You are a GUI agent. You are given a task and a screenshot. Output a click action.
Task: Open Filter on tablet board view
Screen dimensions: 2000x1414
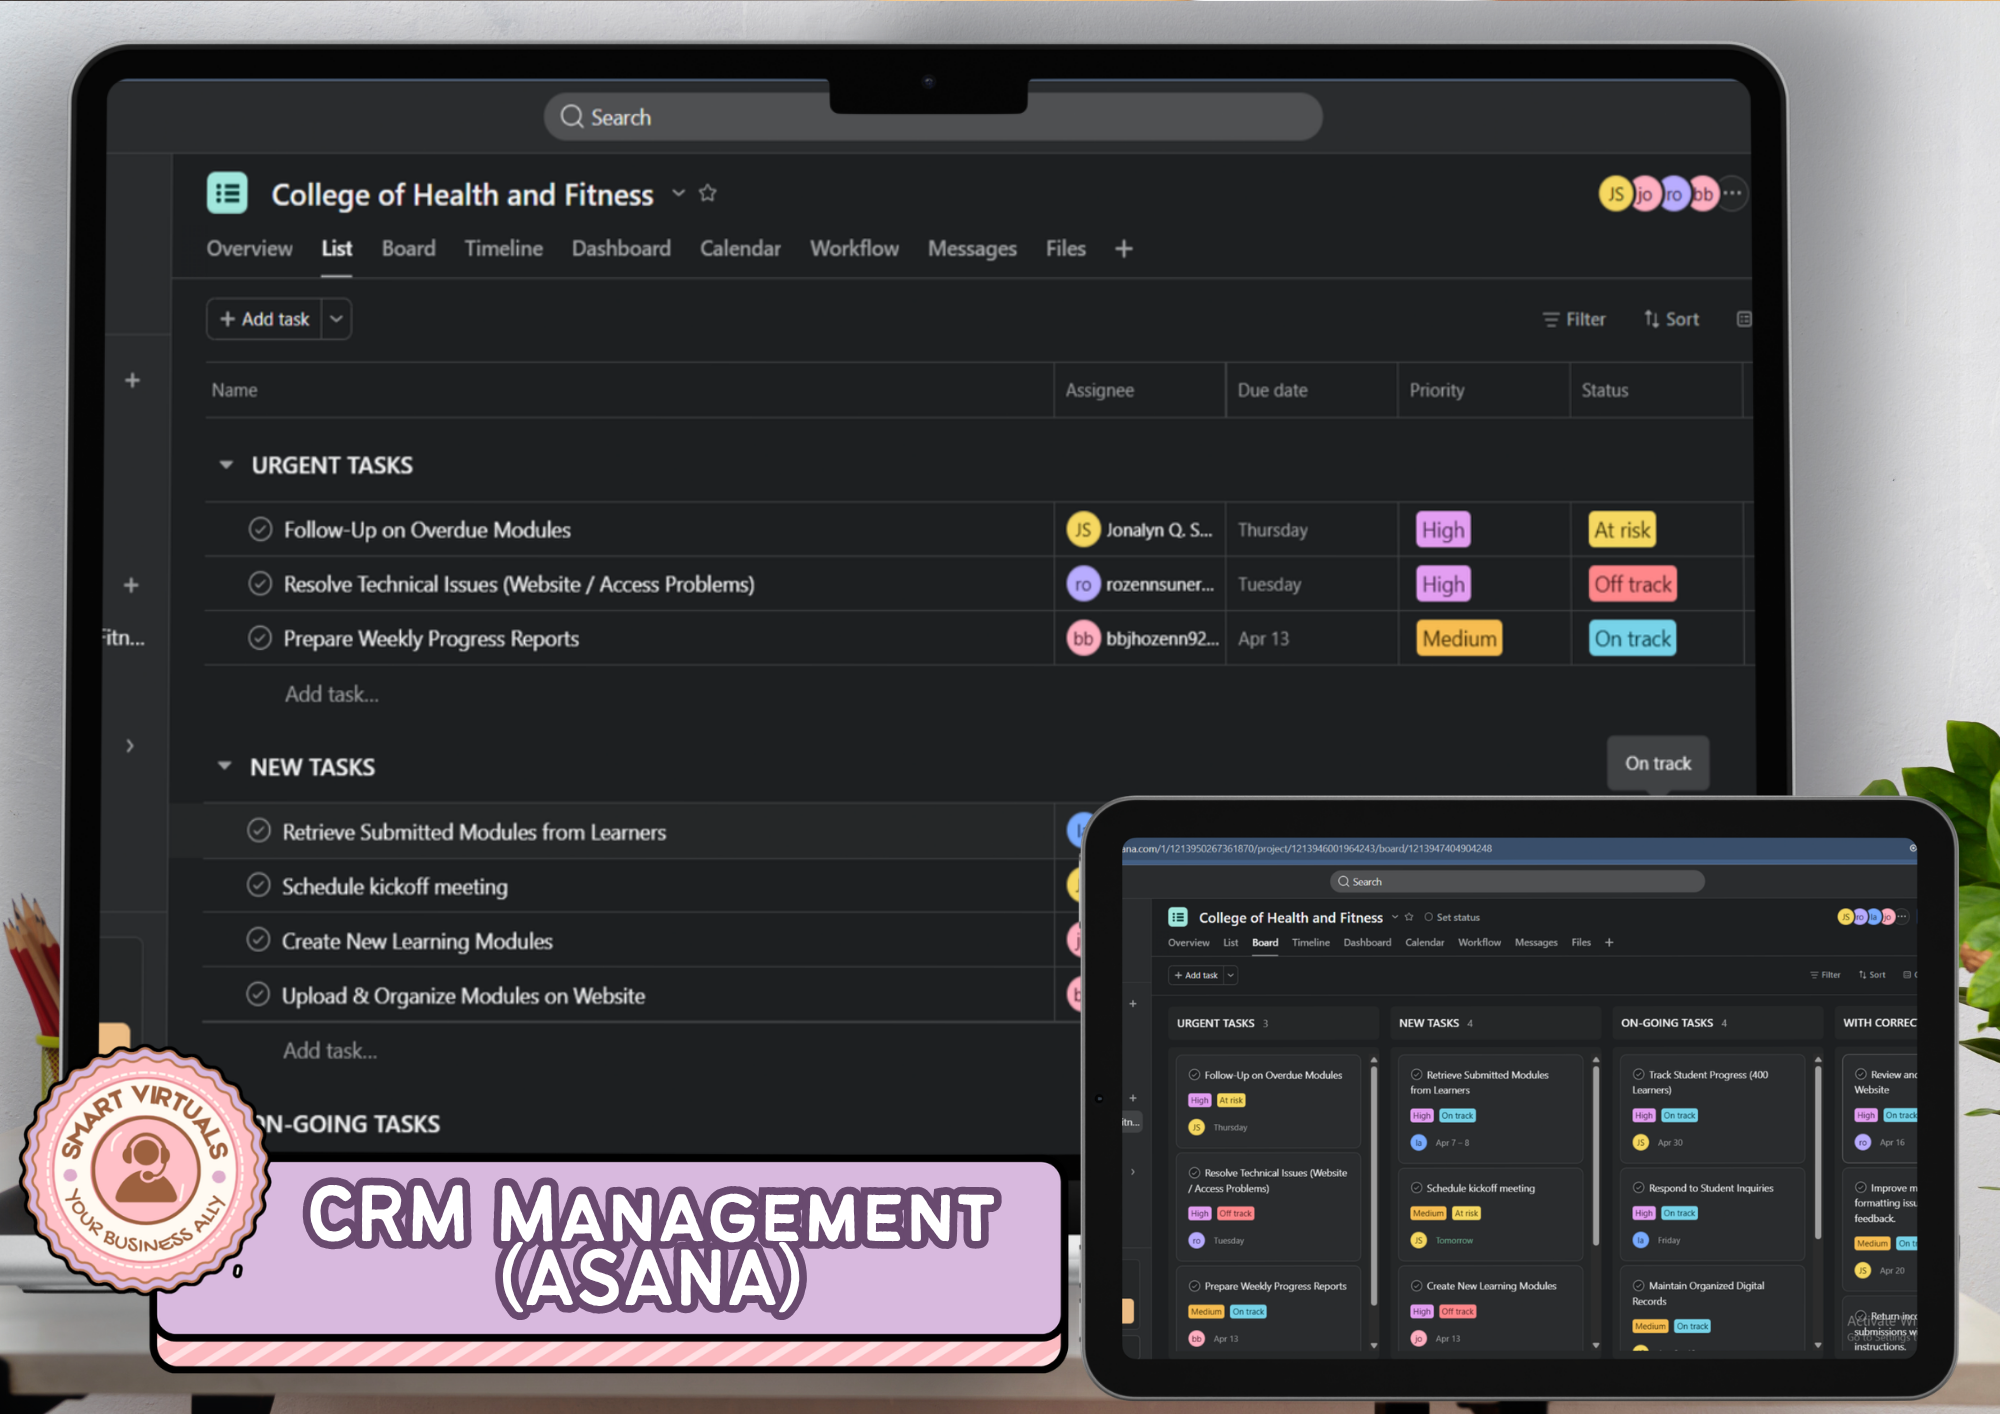[x=1825, y=975]
